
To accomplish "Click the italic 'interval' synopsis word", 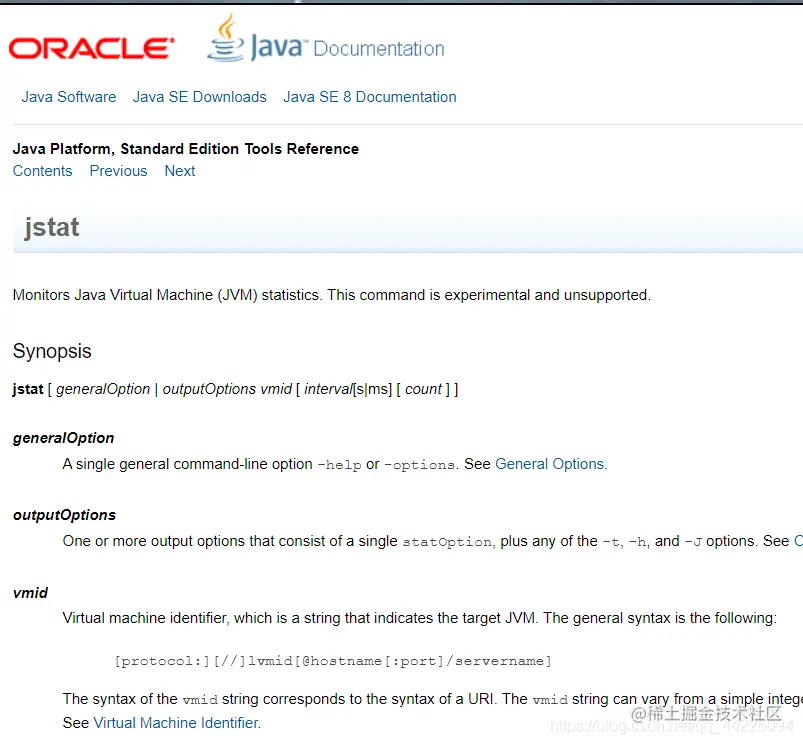I will (x=328, y=389).
